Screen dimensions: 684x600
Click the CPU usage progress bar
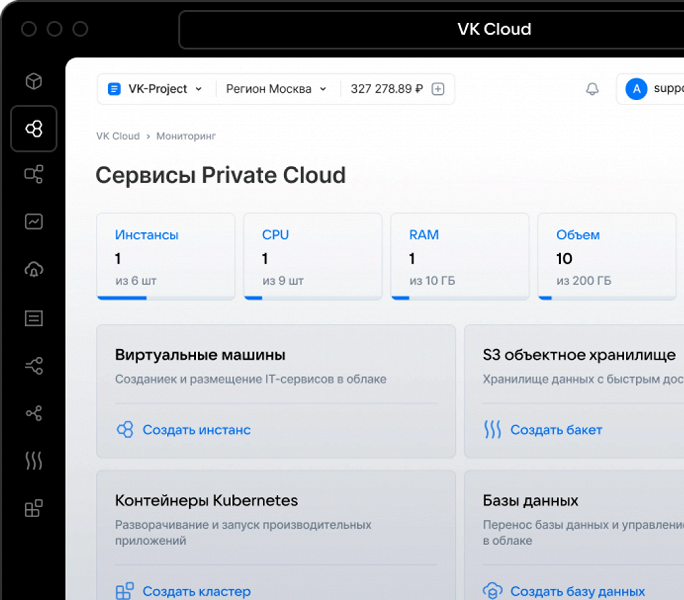tap(313, 298)
